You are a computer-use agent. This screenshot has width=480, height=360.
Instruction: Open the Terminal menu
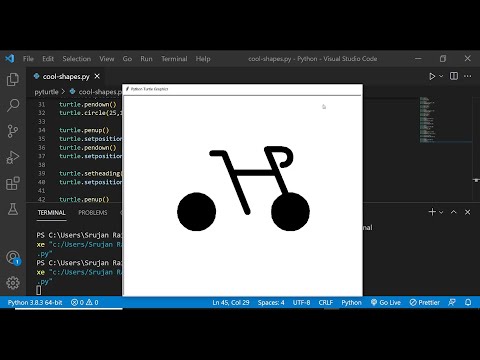pyautogui.click(x=174, y=59)
